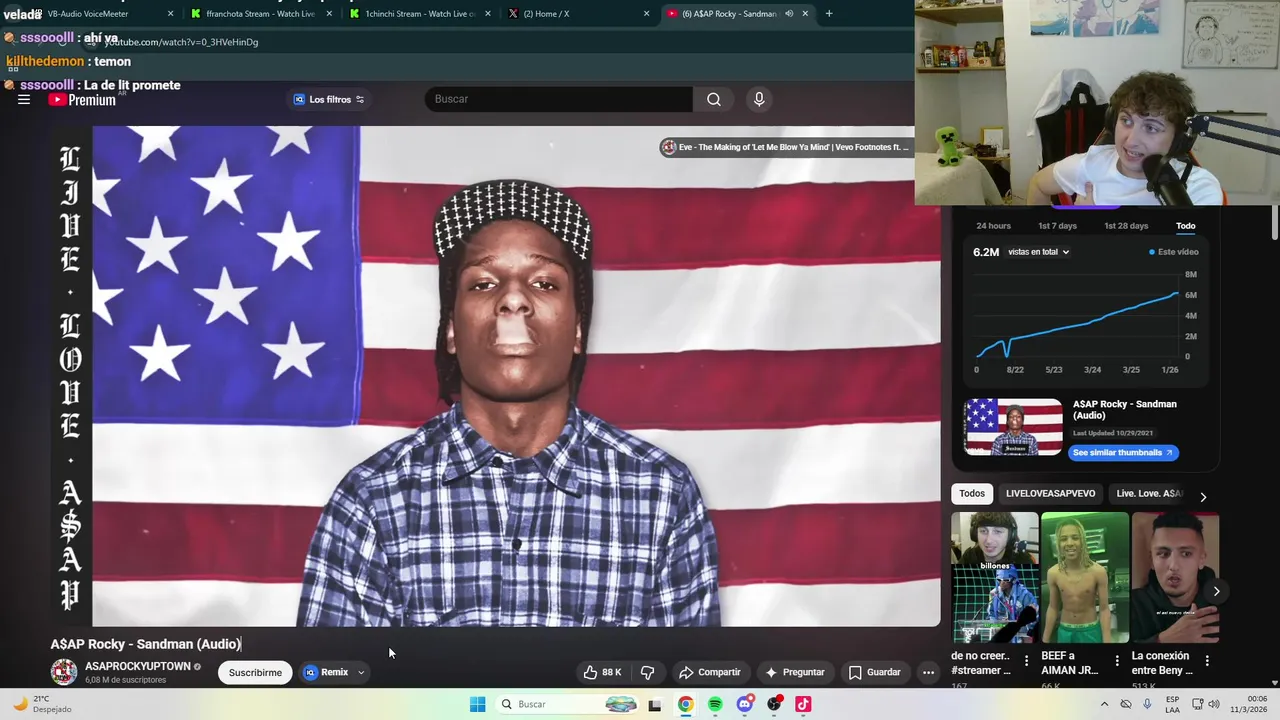Open Spotify from the taskbar
1280x720 pixels.
click(715, 704)
